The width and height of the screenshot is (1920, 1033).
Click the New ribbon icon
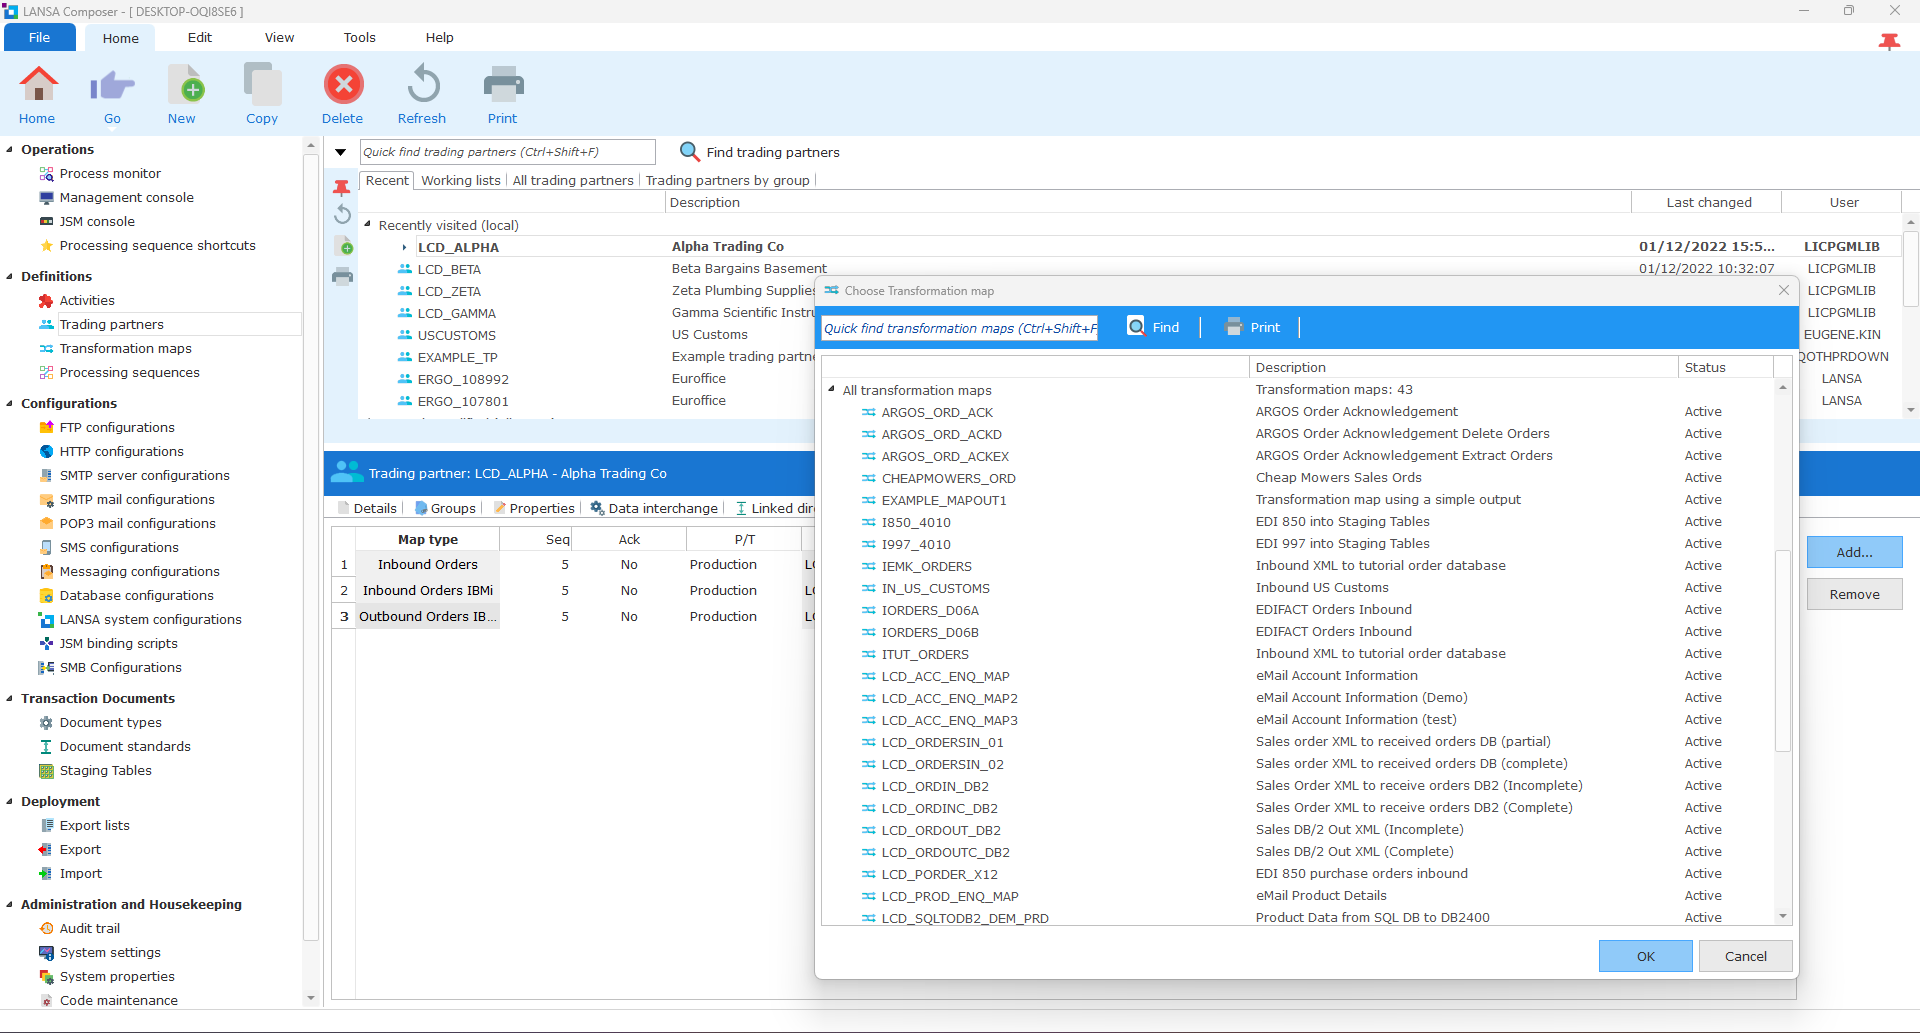coord(185,85)
